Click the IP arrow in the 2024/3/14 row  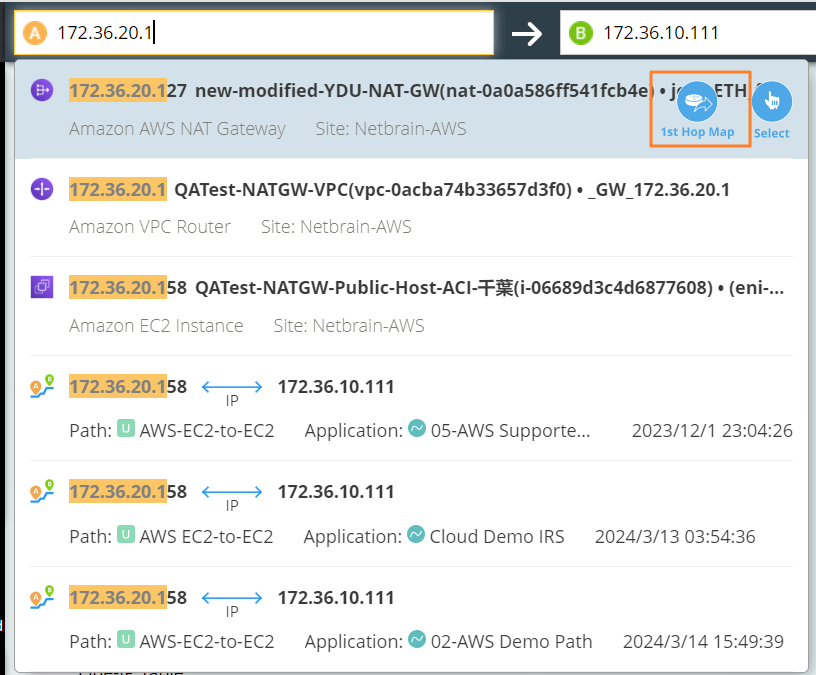pos(232,598)
